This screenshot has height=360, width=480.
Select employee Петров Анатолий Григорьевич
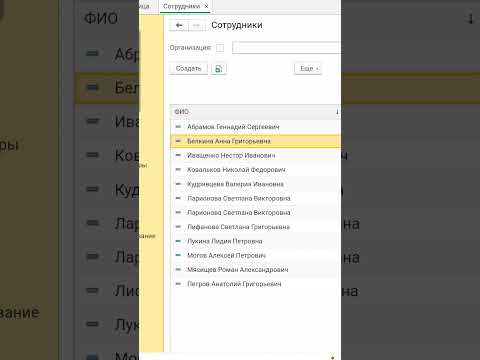click(256, 284)
